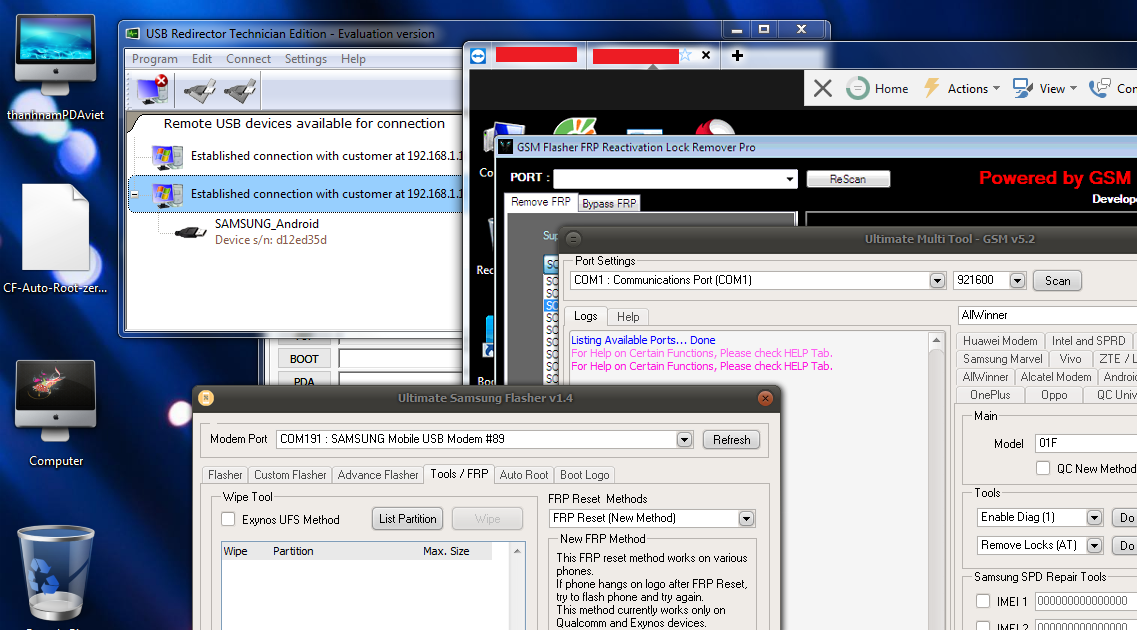1137x630 pixels.
Task: Click disconnect computer icon in USB Redirector toolbar
Action: pyautogui.click(x=152, y=90)
